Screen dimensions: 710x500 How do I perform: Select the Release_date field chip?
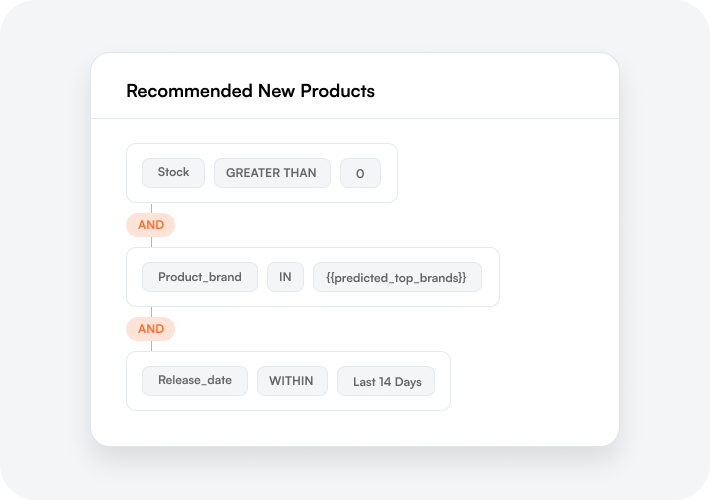[195, 381]
